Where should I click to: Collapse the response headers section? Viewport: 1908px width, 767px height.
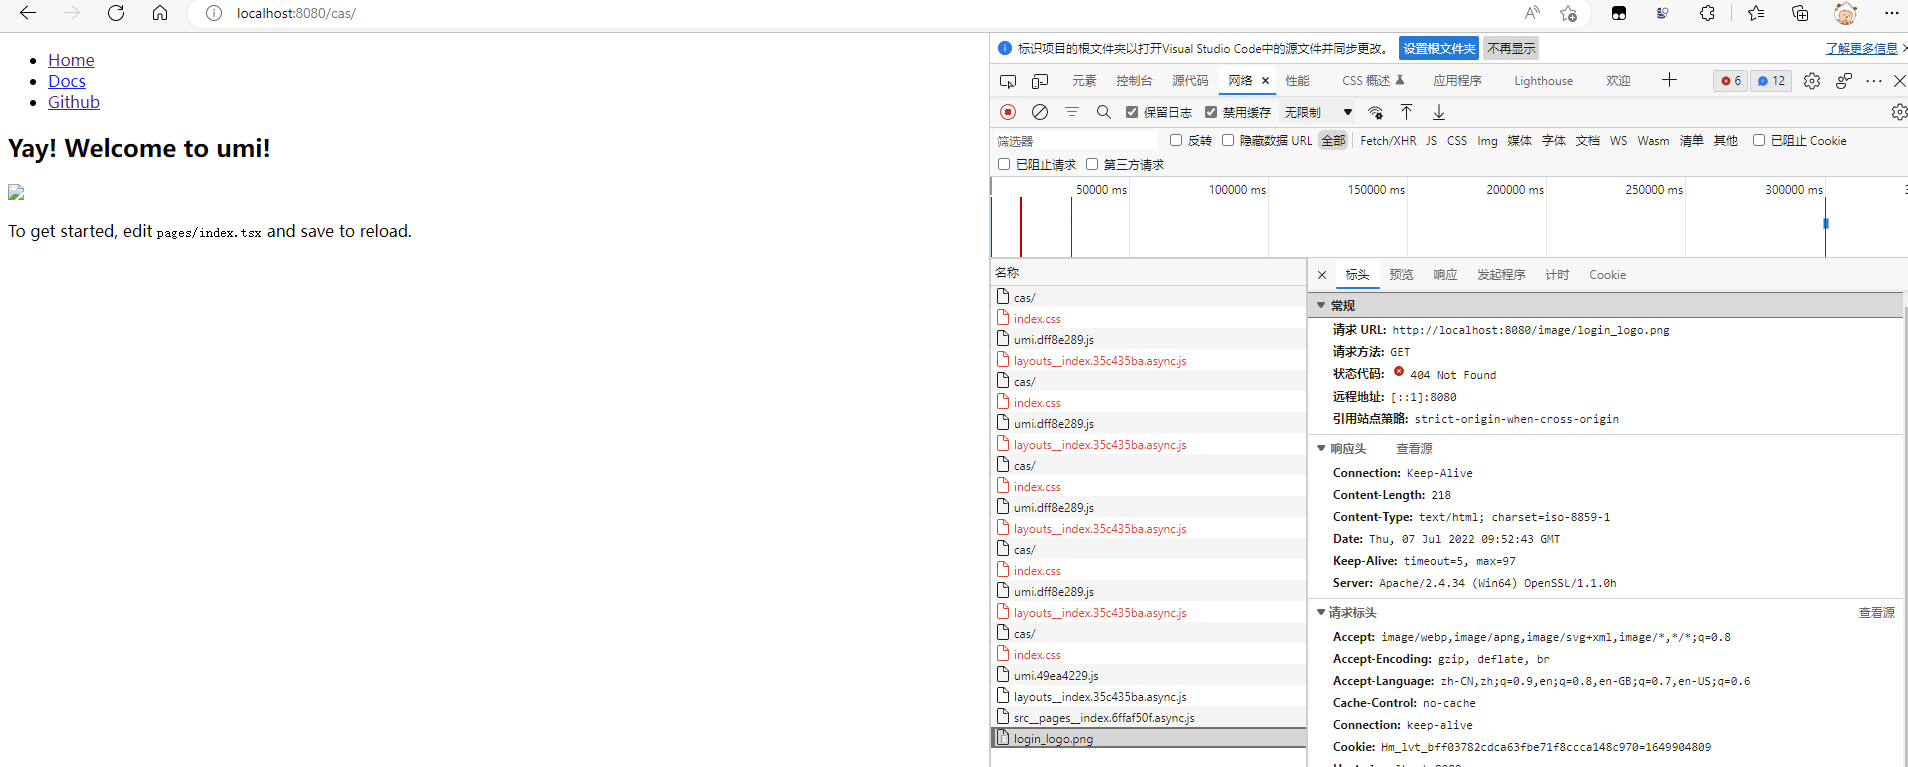[x=1321, y=449]
